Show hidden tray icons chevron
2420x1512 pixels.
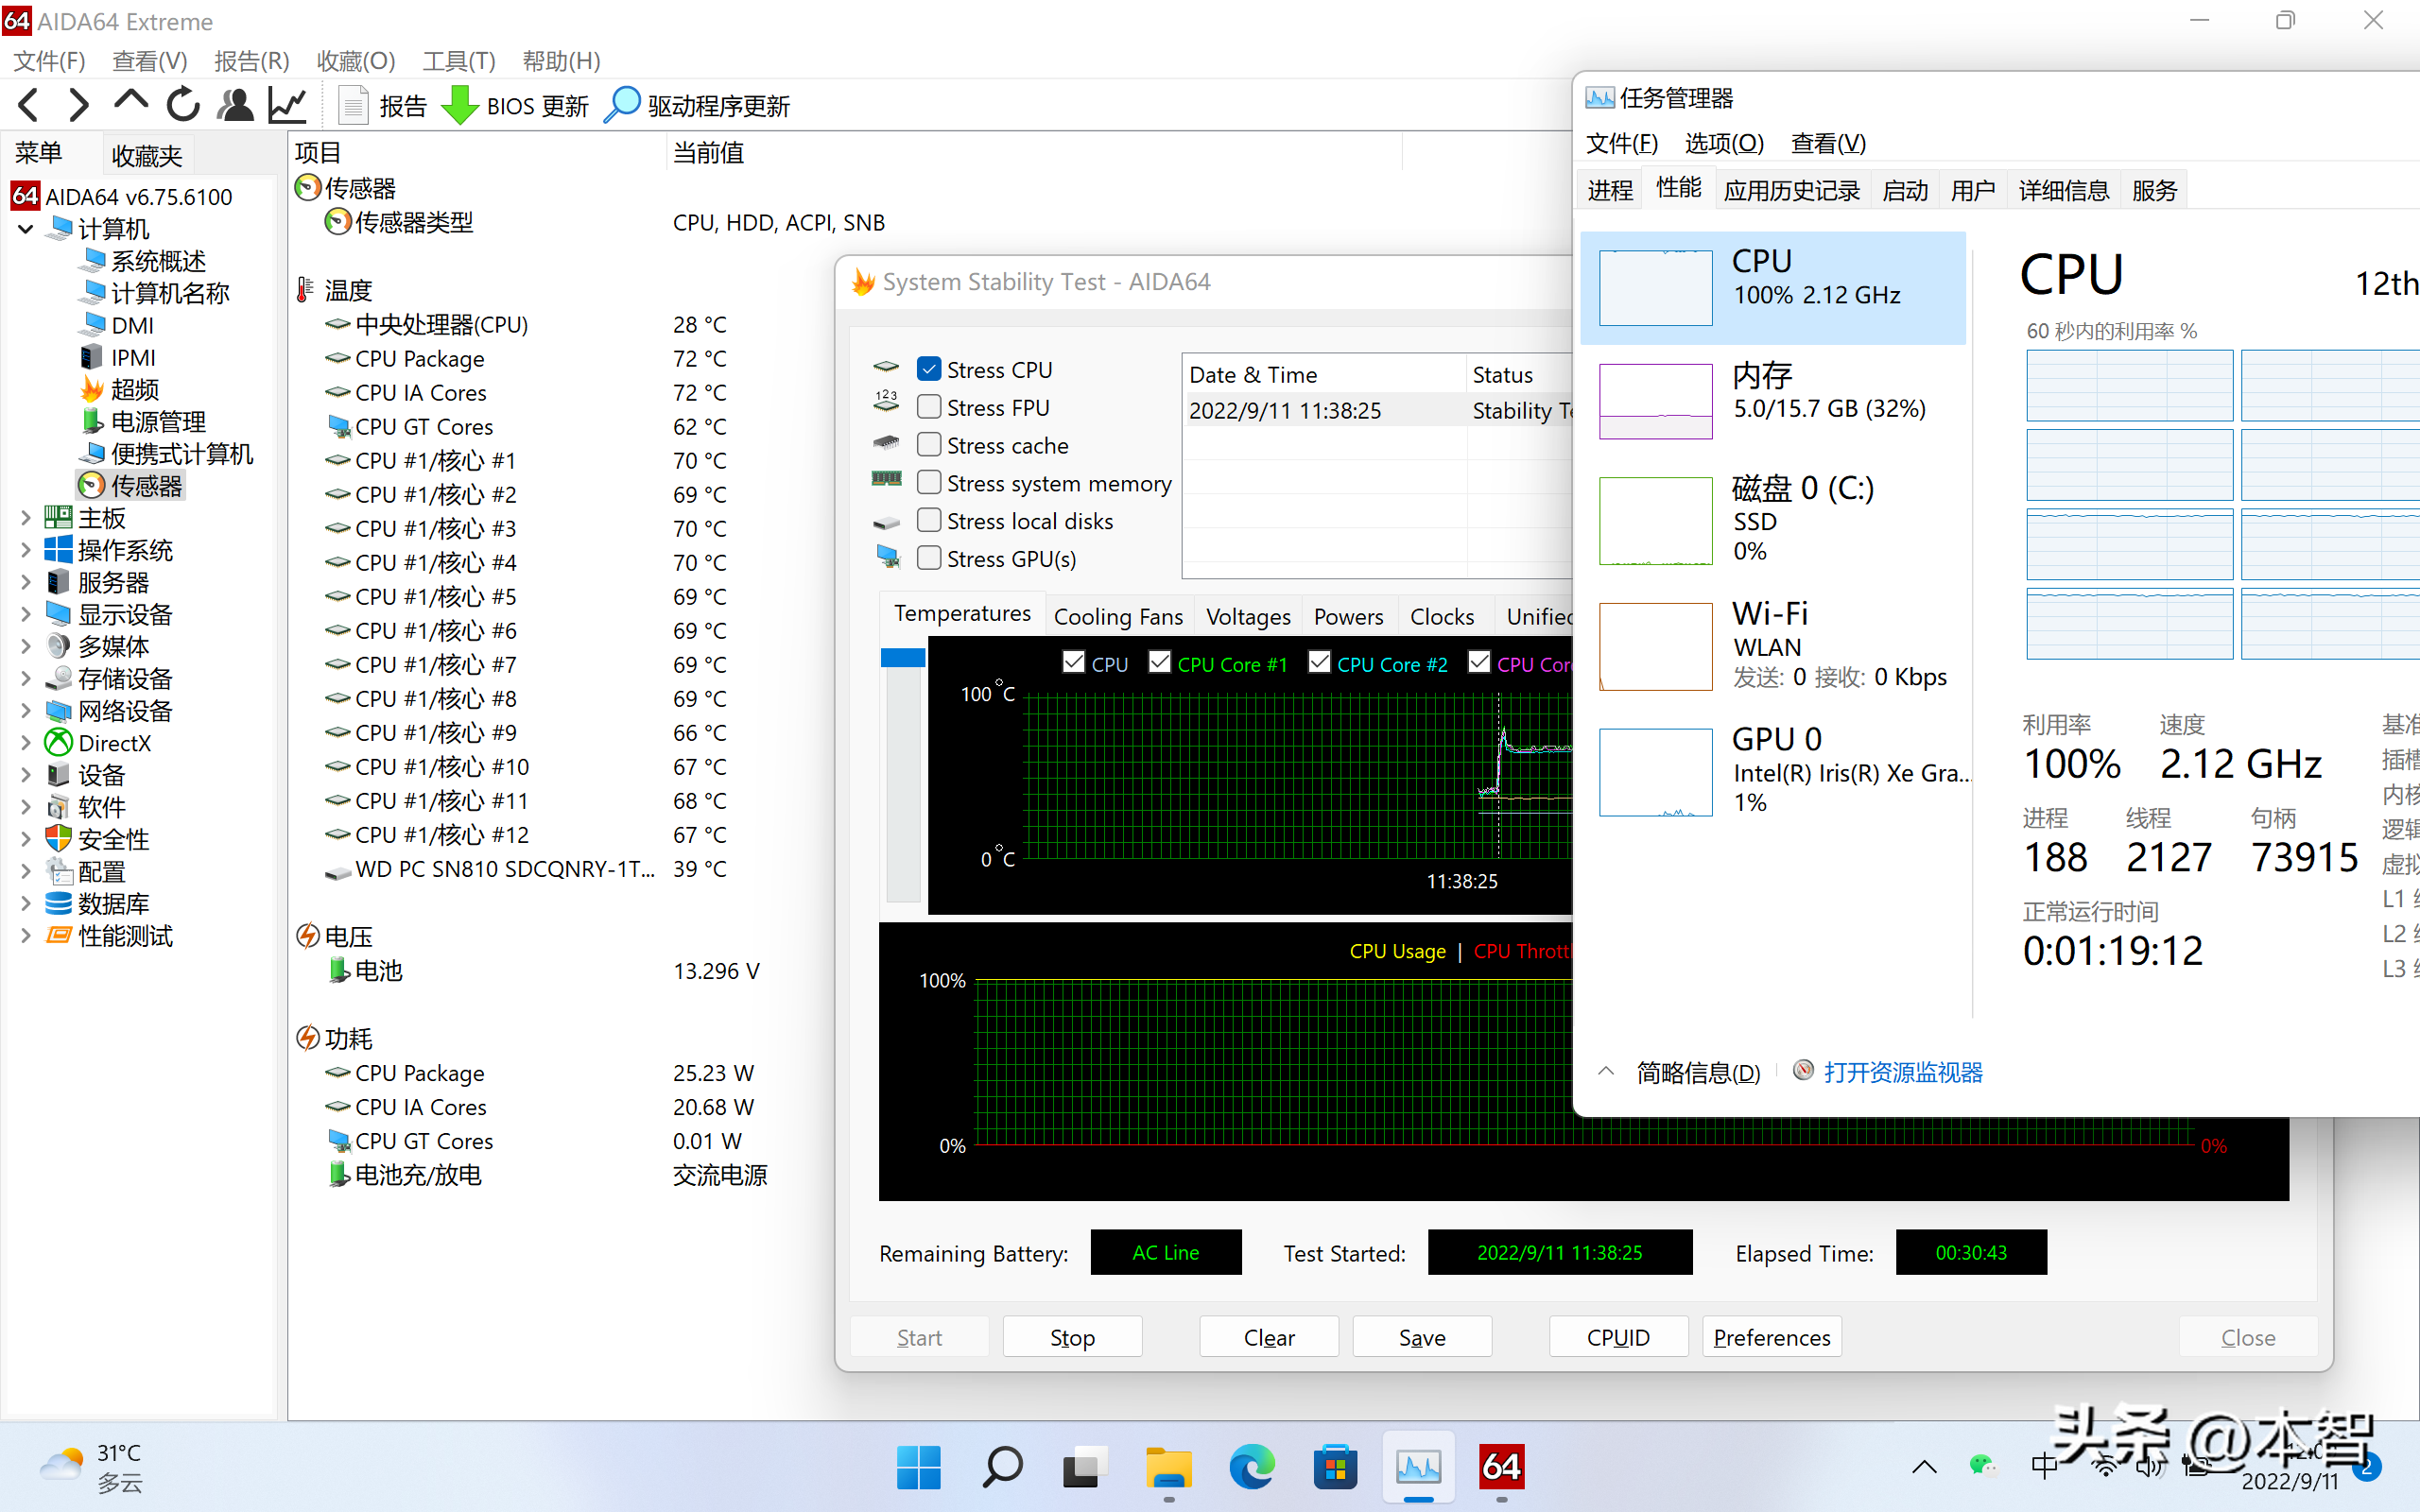tap(1924, 1467)
